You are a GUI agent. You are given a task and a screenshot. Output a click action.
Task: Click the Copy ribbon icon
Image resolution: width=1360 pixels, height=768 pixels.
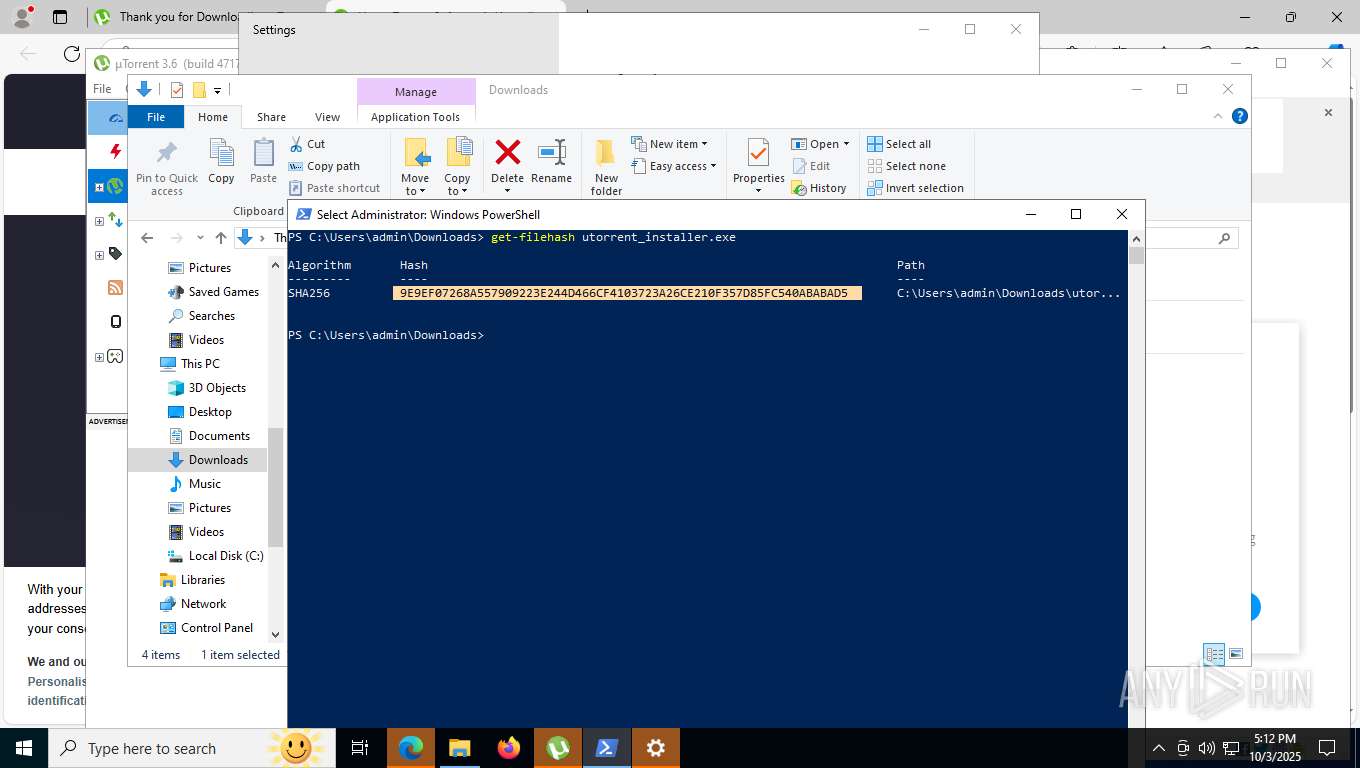pyautogui.click(x=221, y=153)
